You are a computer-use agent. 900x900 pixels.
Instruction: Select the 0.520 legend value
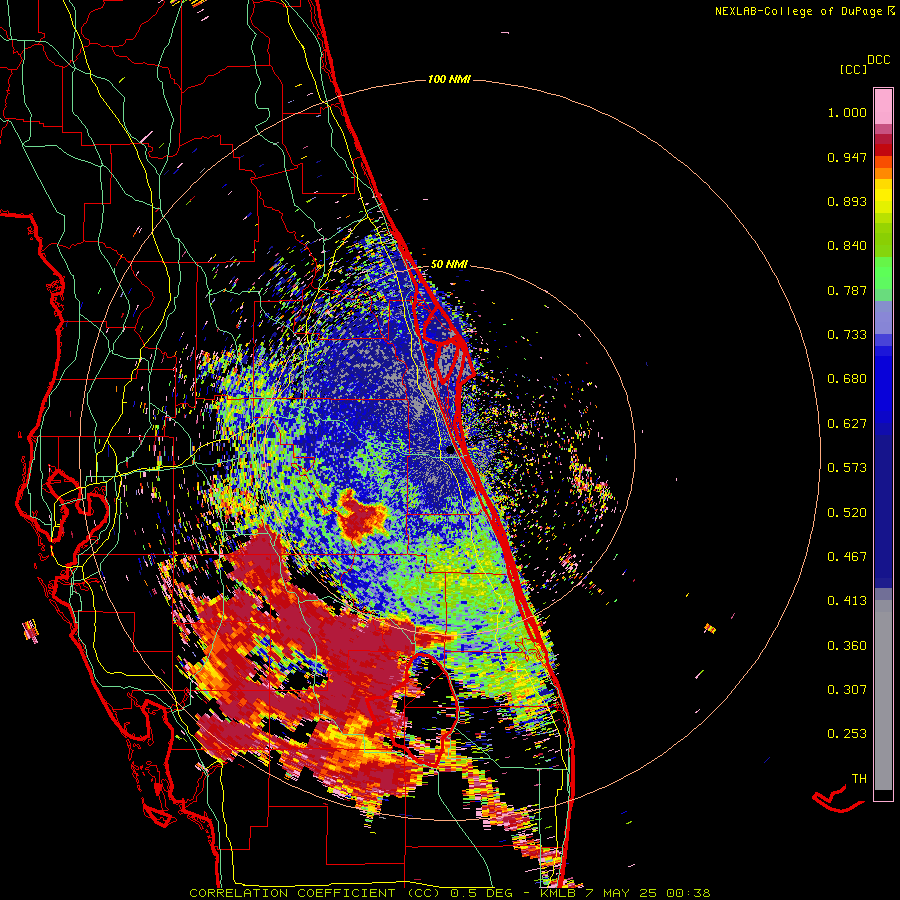[847, 513]
